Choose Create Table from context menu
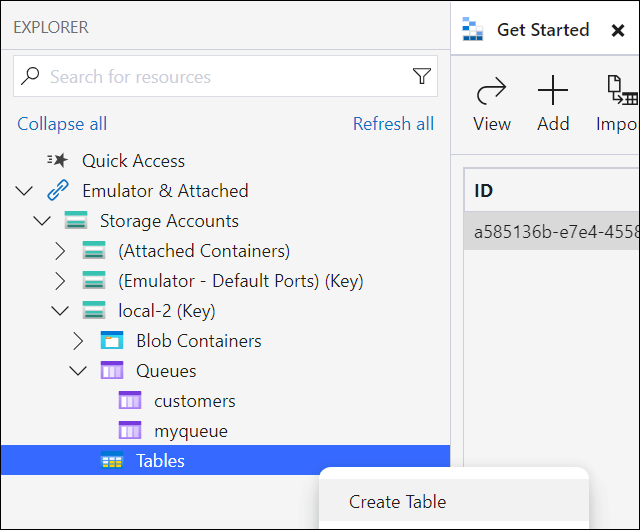This screenshot has height=530, width=640. (397, 502)
